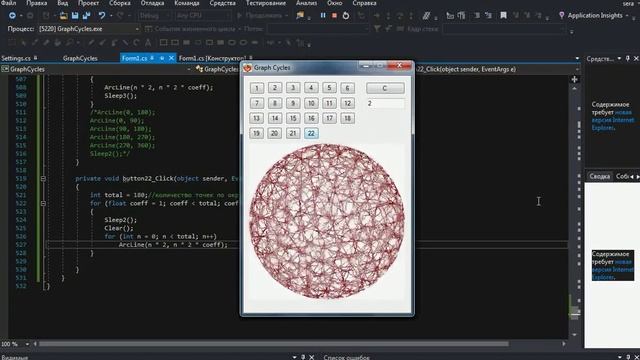Viewport: 640px width, 360px height.
Task: Save the current file with disk icon
Action: pyautogui.click(x=75, y=16)
